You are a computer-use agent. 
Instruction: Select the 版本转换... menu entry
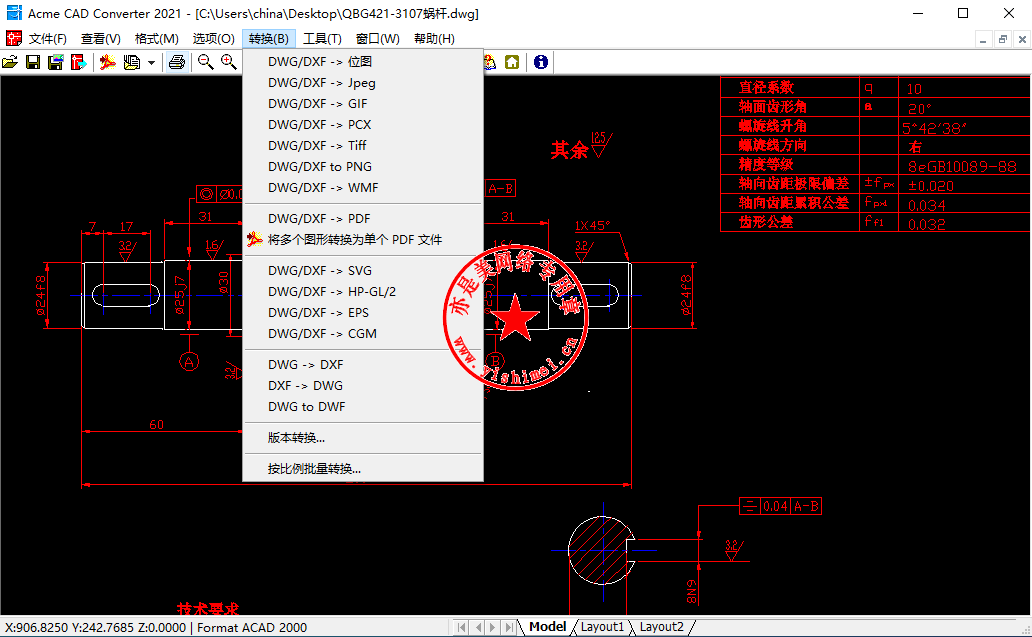(363, 438)
